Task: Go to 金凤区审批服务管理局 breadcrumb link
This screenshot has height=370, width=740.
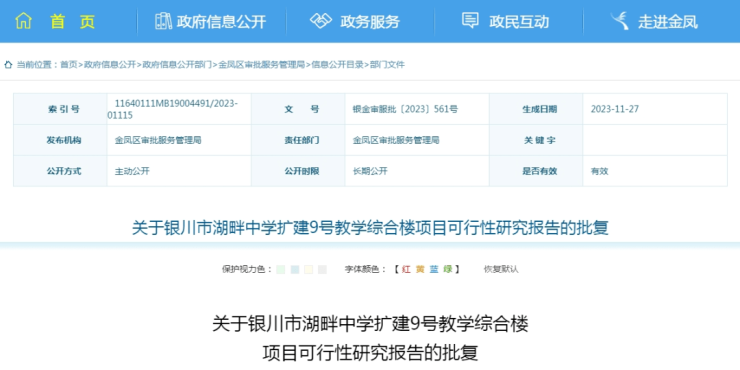Action: 261,65
